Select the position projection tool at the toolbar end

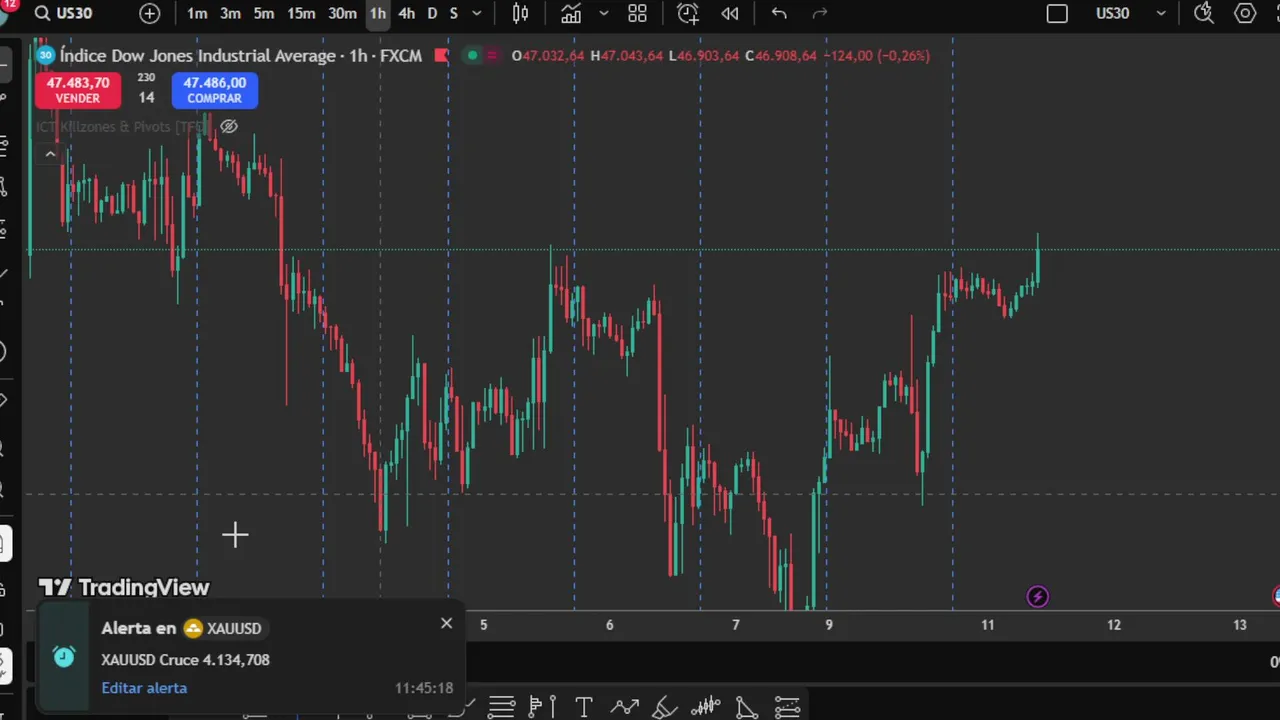click(x=787, y=707)
